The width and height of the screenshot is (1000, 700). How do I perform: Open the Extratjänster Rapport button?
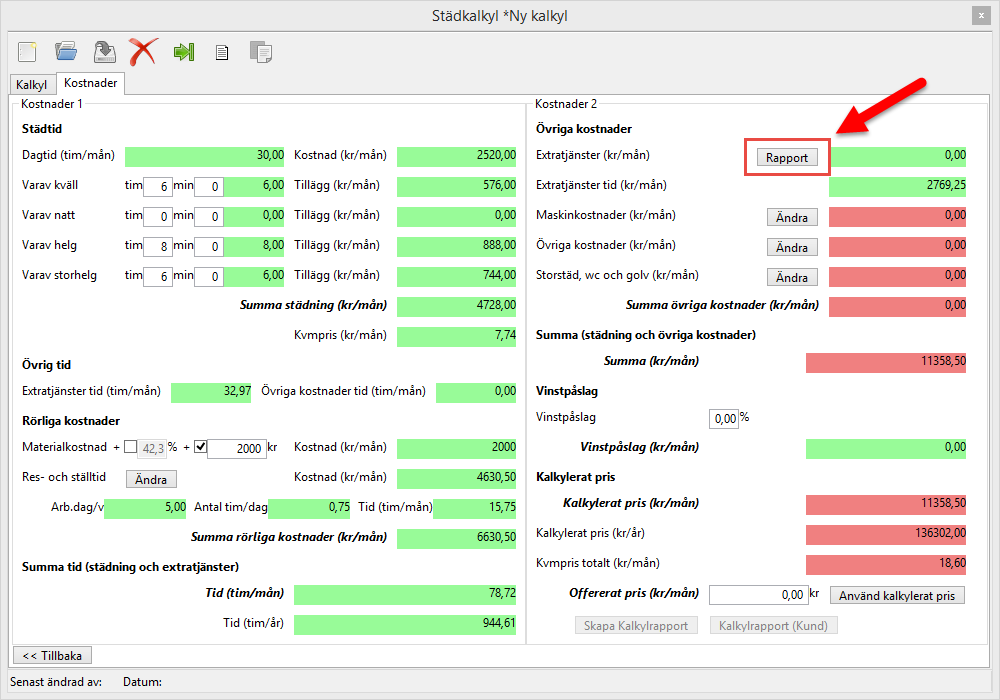click(787, 157)
